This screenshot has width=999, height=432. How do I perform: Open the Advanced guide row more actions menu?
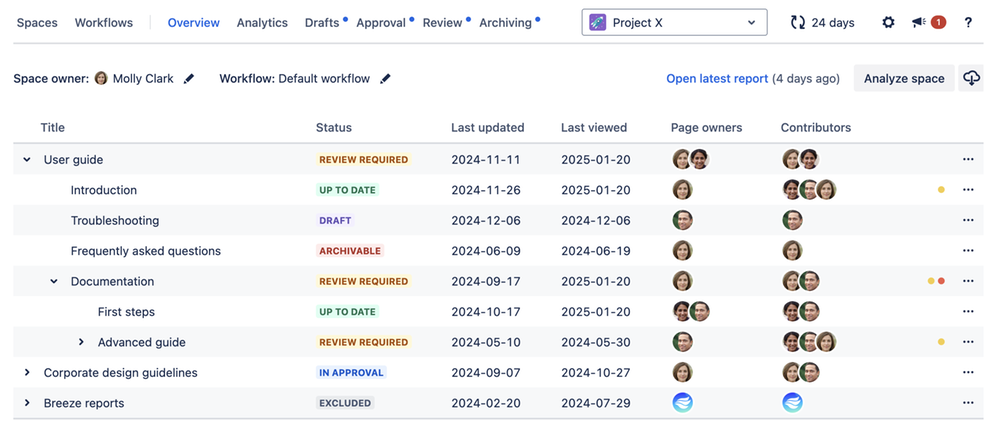(x=968, y=342)
